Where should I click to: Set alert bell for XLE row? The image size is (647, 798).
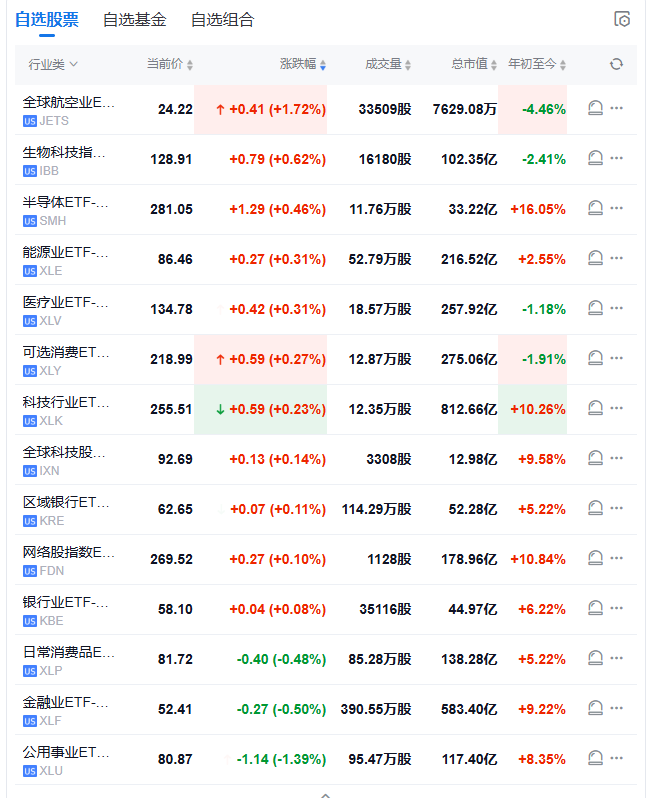(x=596, y=258)
